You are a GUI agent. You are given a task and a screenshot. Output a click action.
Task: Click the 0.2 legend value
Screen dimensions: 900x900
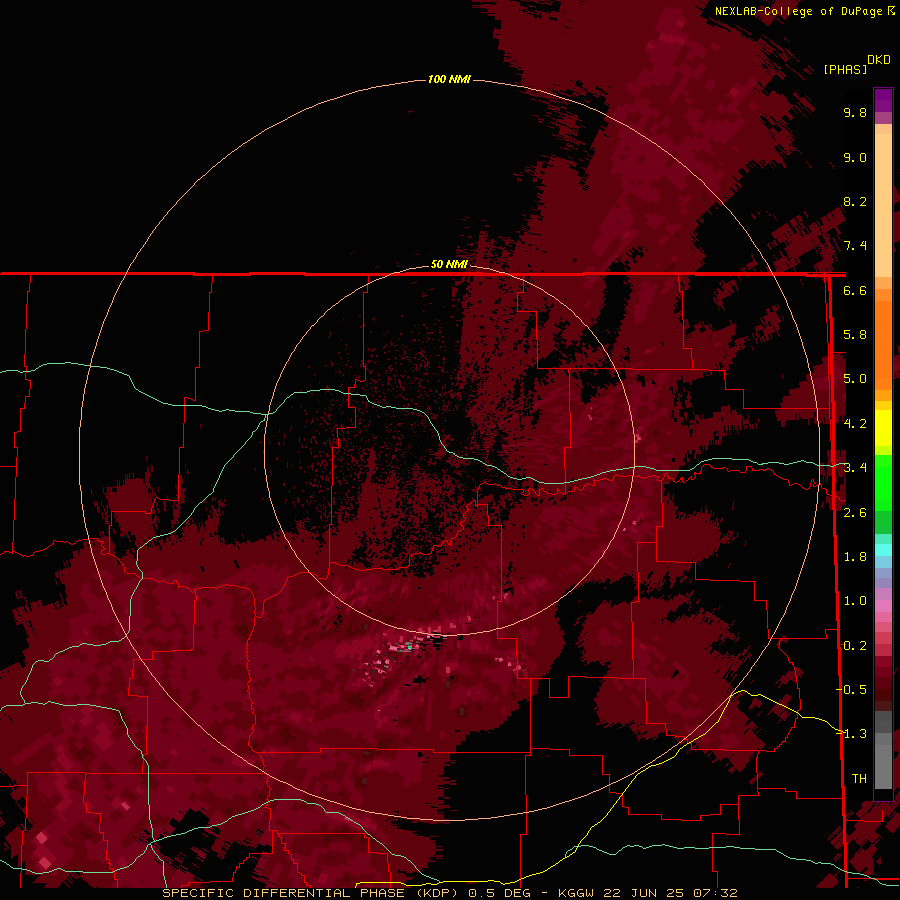[855, 646]
